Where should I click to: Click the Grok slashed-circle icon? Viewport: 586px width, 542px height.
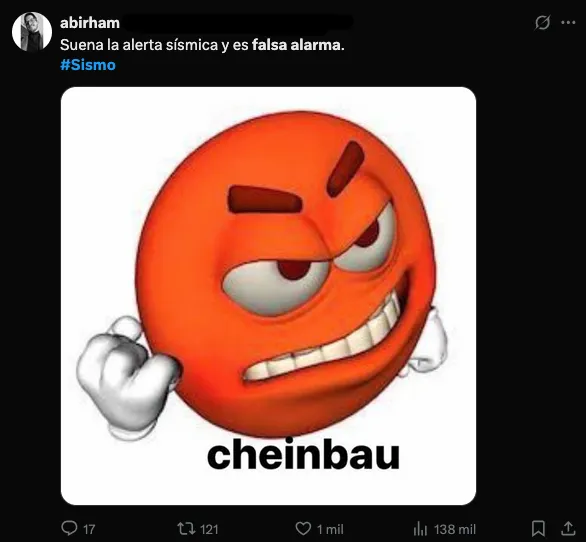pos(542,23)
